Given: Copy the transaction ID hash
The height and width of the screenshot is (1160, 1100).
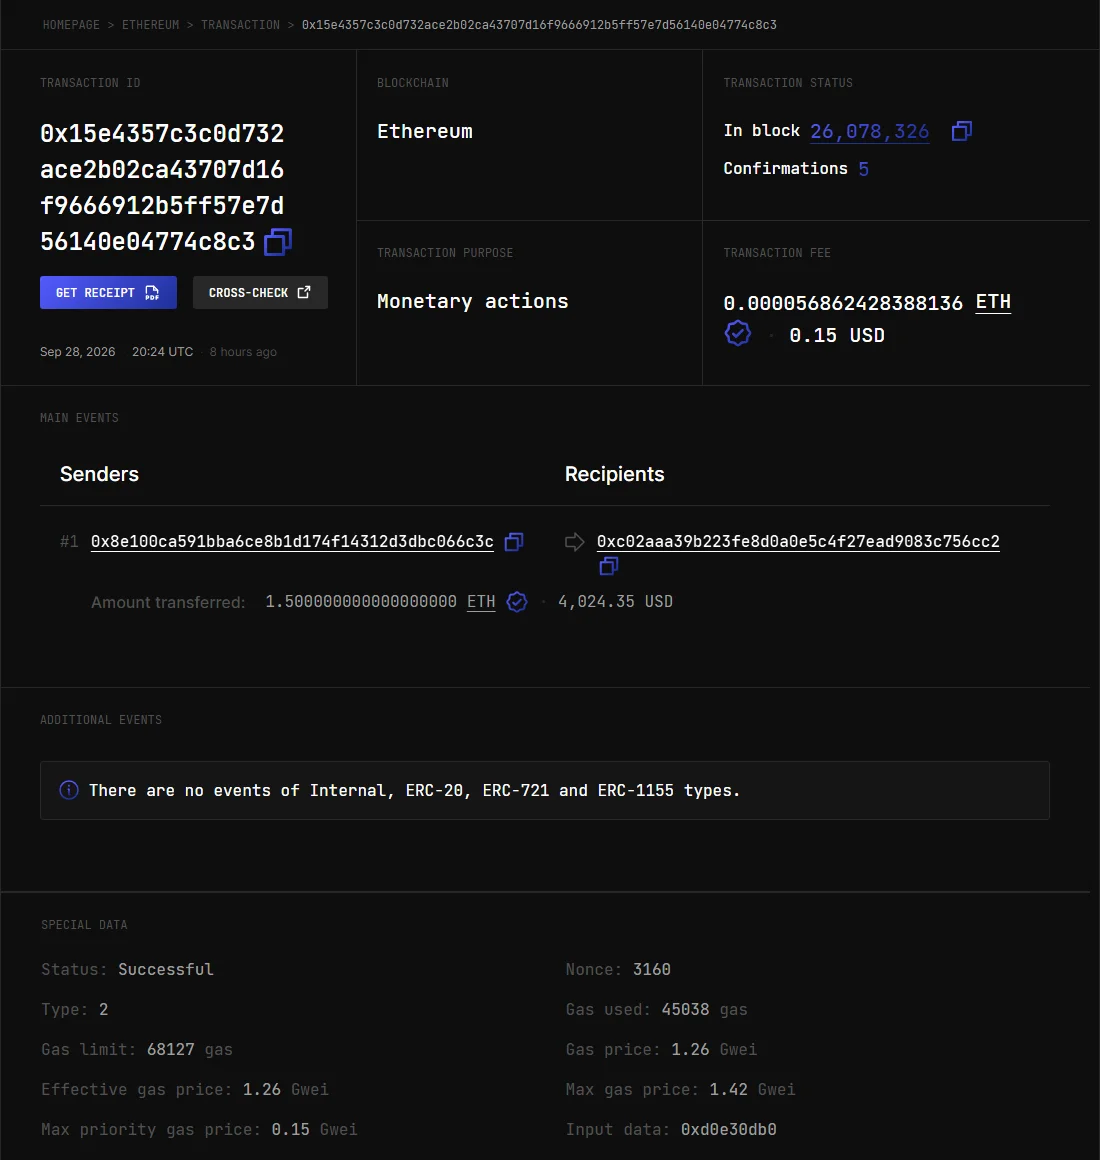Looking at the screenshot, I should click(278, 242).
